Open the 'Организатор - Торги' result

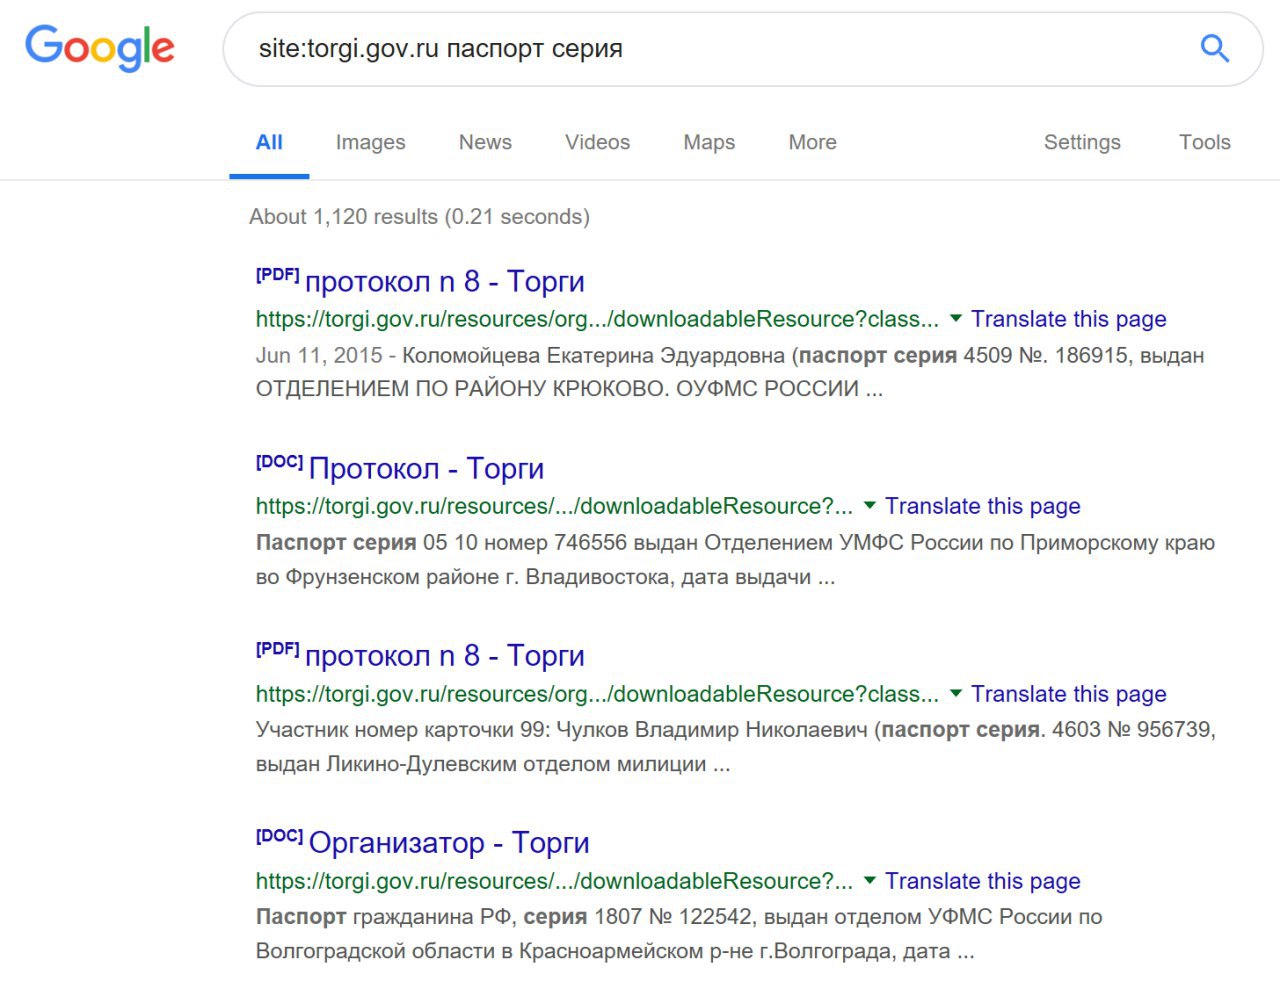tap(449, 843)
